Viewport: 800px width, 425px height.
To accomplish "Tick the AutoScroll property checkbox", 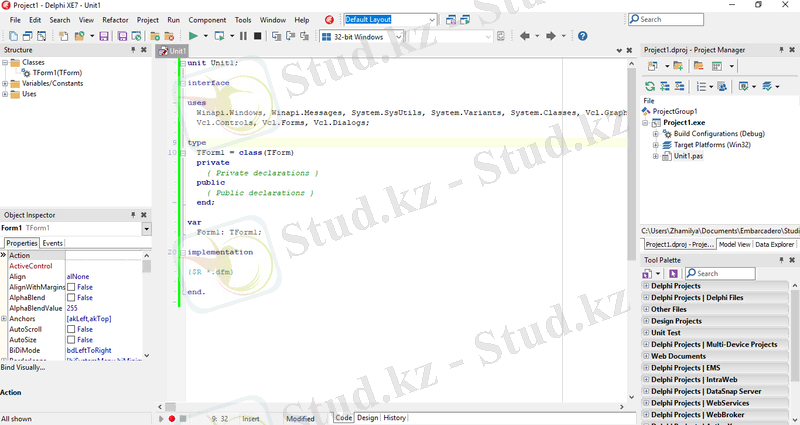I will [x=71, y=329].
